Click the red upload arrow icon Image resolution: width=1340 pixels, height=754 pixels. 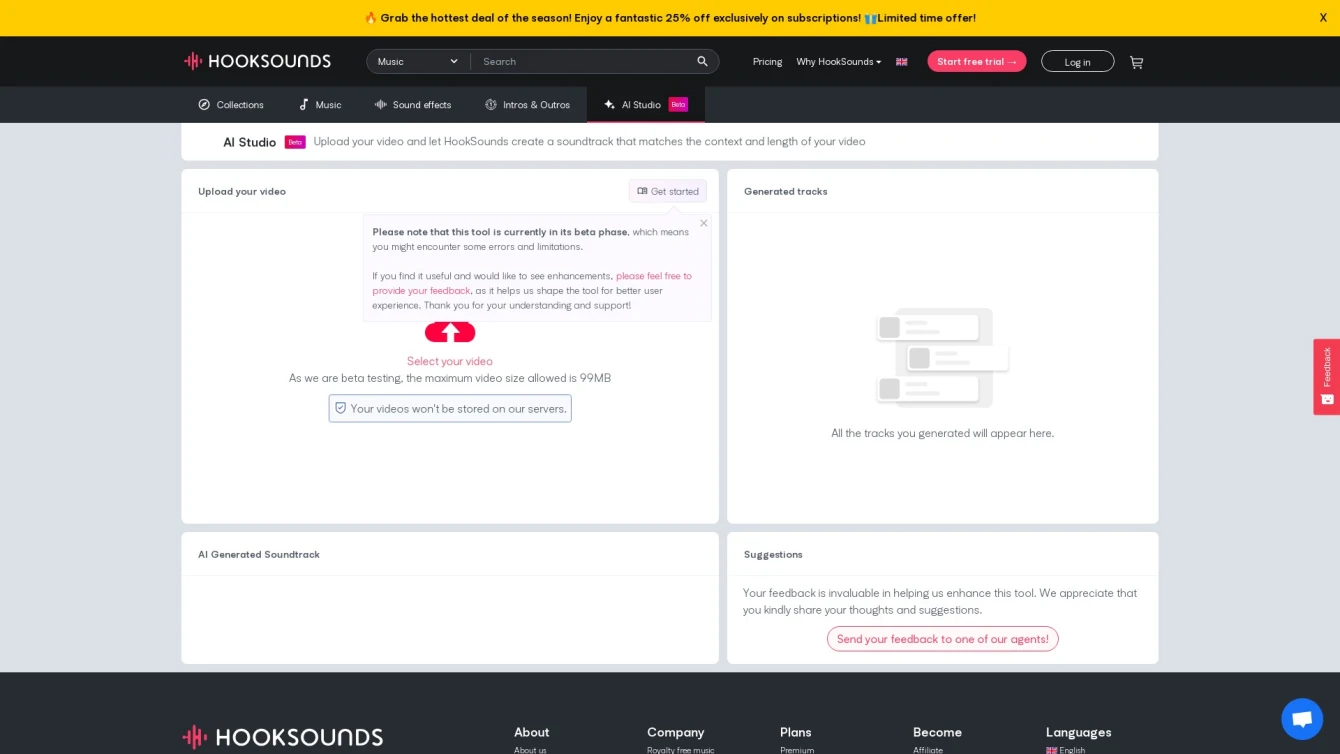[450, 332]
